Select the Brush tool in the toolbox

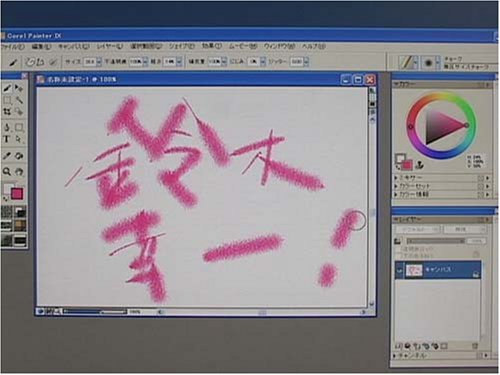coord(7,88)
